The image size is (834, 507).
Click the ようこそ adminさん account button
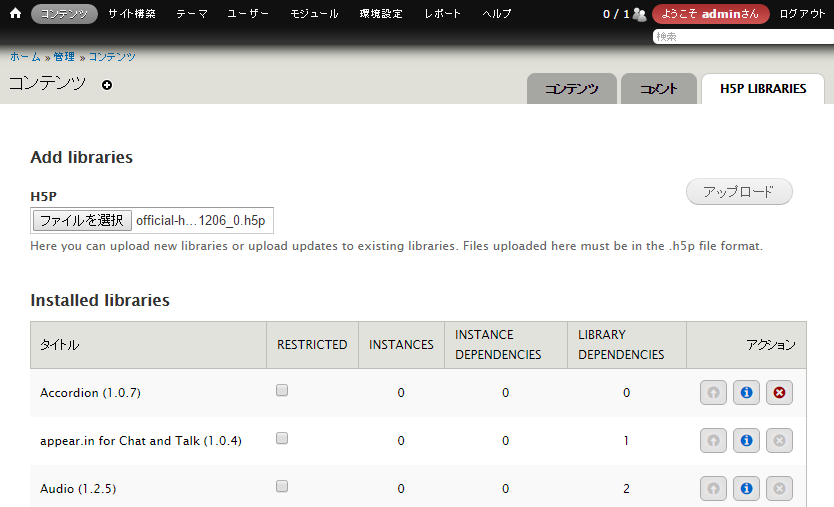(x=711, y=14)
